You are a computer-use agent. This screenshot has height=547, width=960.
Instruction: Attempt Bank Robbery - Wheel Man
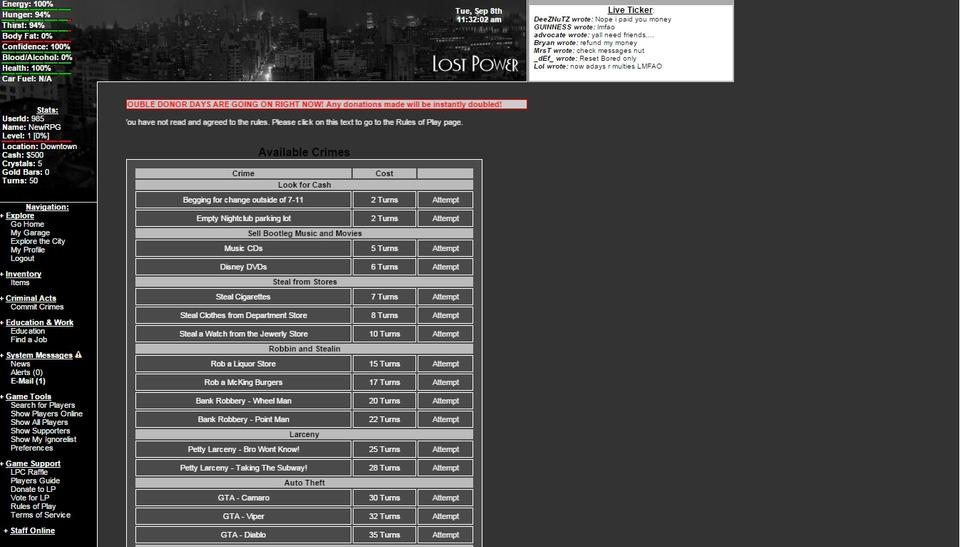coord(445,401)
